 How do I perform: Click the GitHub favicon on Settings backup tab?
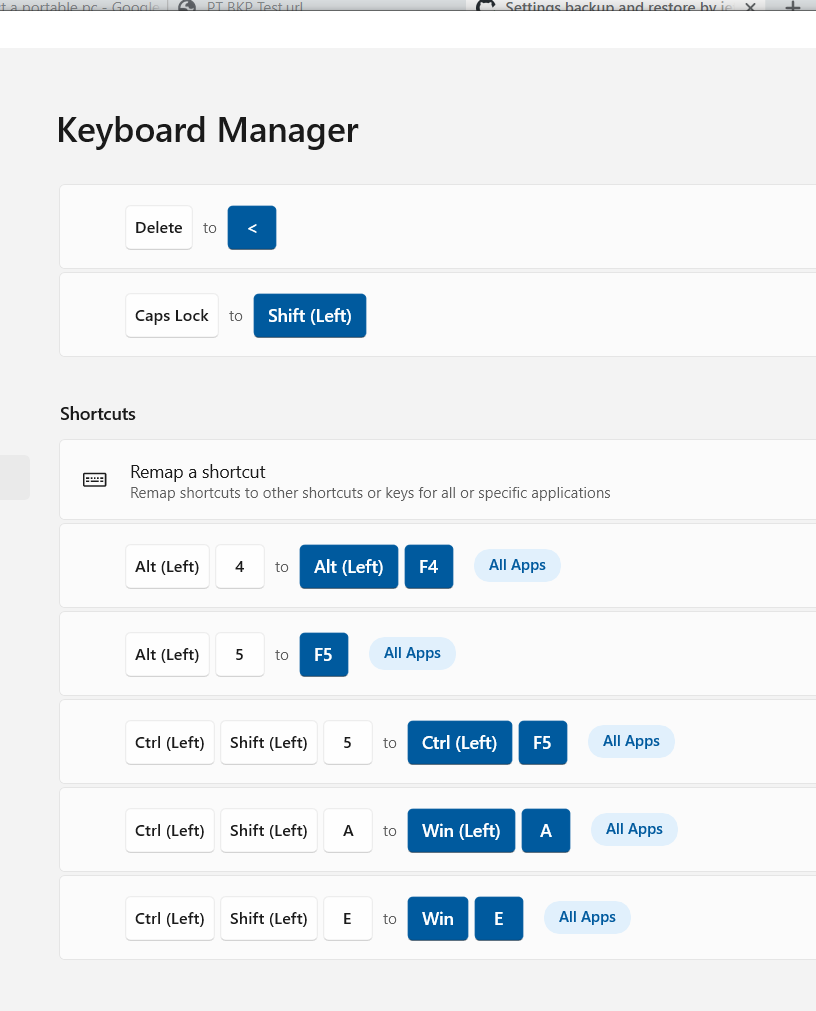pos(485,6)
